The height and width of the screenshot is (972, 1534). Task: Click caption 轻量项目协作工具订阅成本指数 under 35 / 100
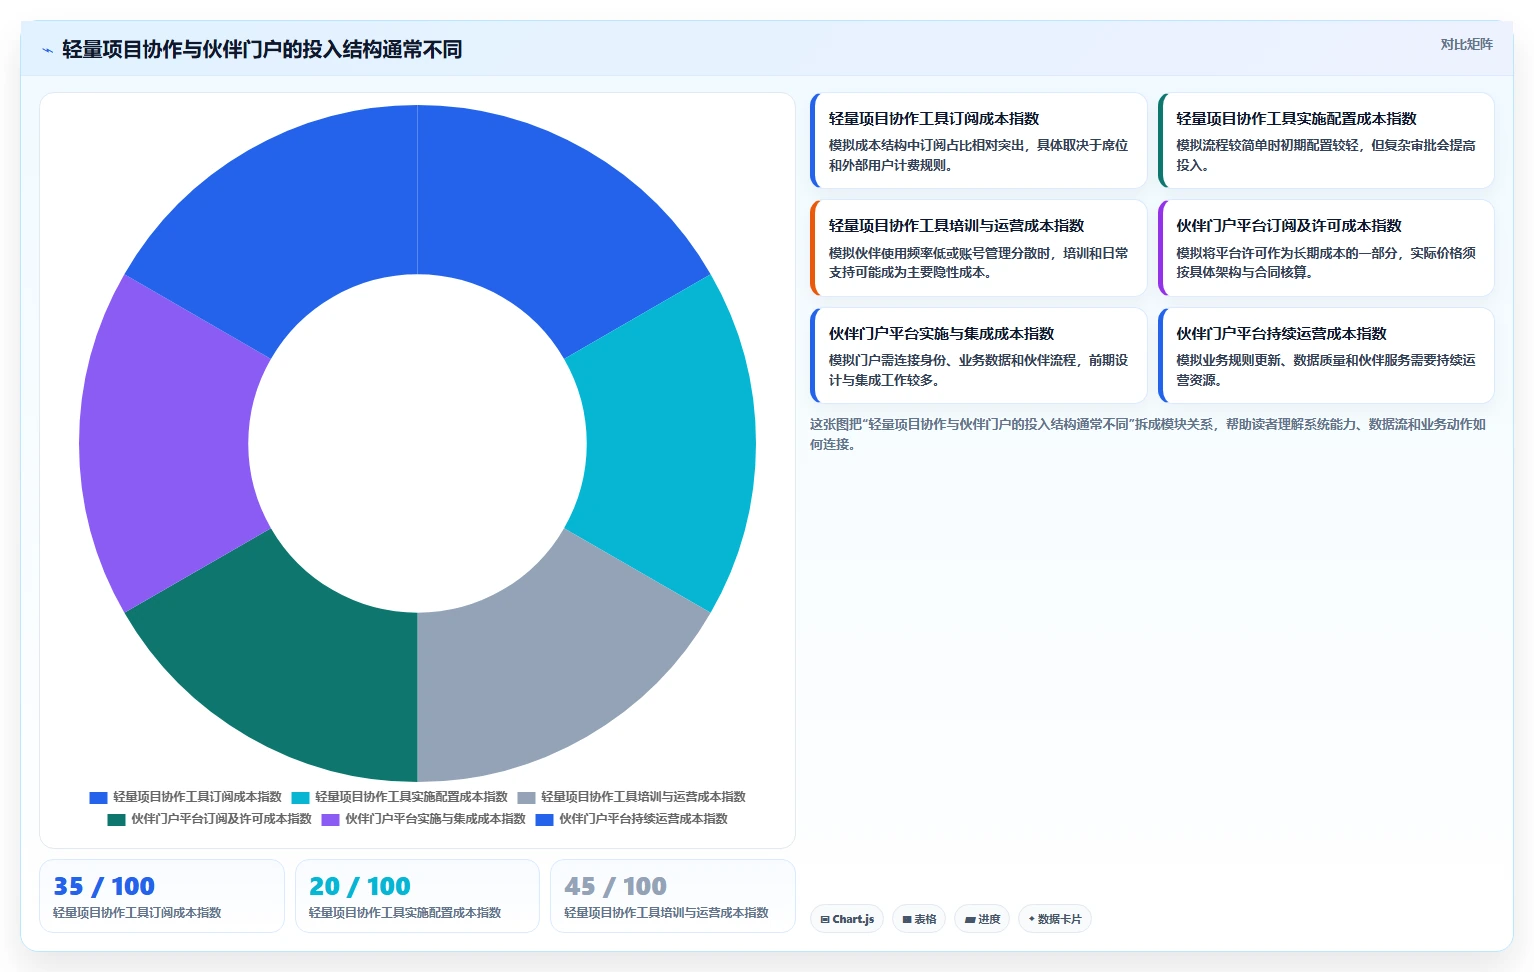click(x=137, y=913)
